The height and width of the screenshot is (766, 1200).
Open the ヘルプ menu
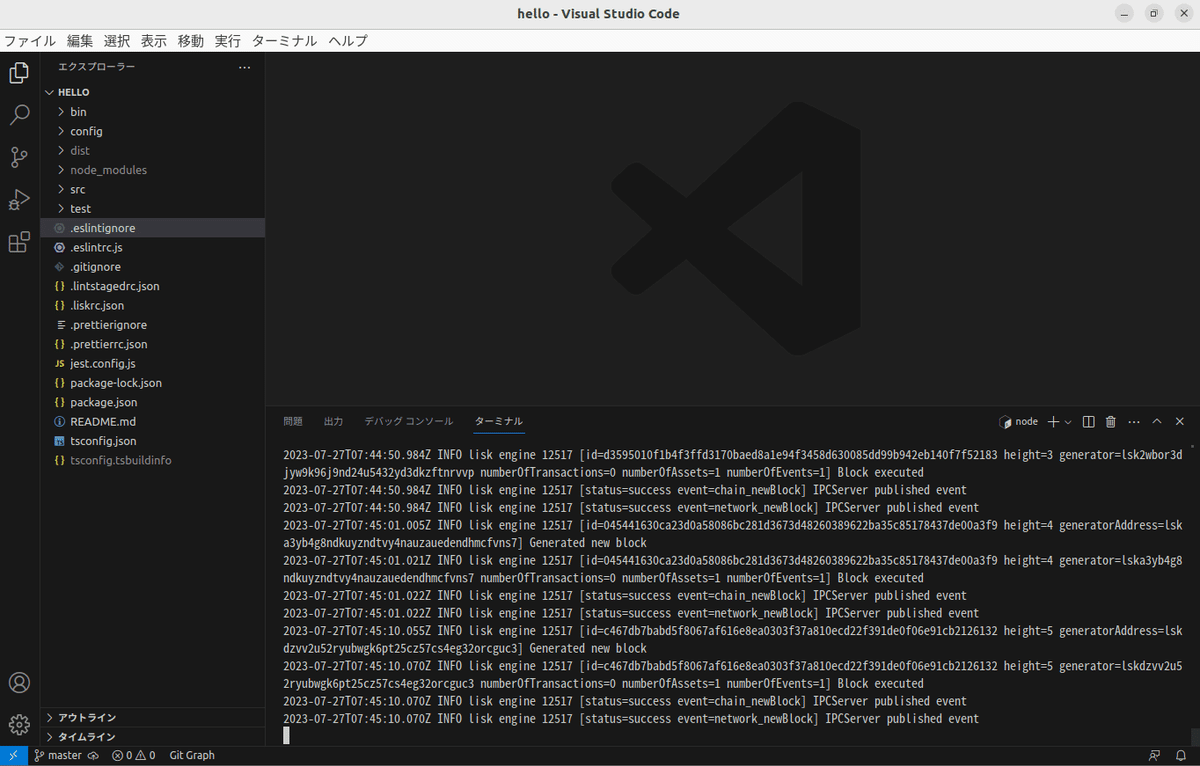click(x=348, y=41)
